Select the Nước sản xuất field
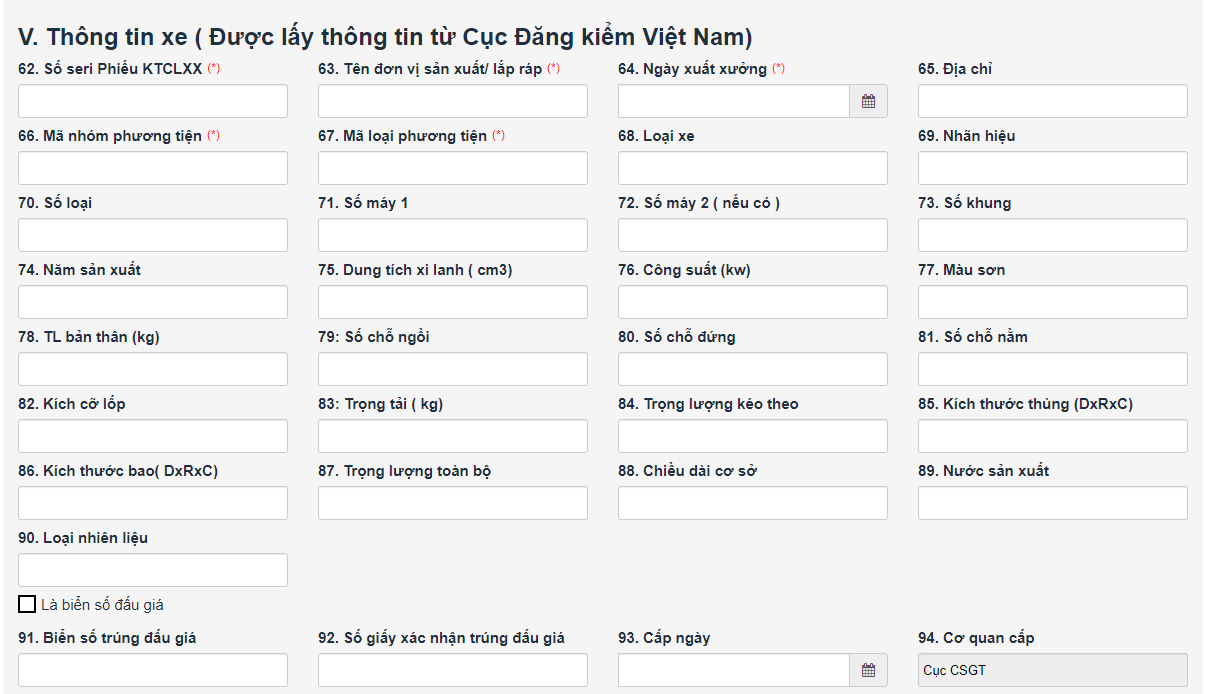 pos(1053,503)
